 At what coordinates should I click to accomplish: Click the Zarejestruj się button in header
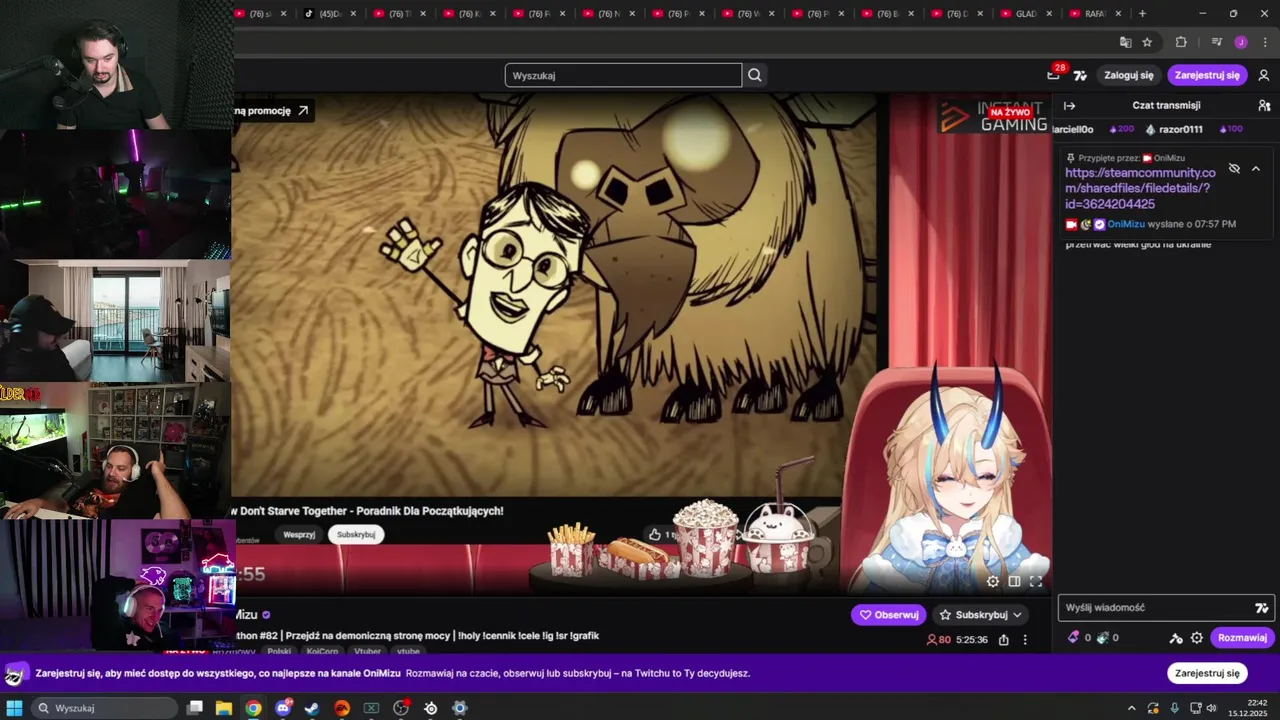point(1207,75)
